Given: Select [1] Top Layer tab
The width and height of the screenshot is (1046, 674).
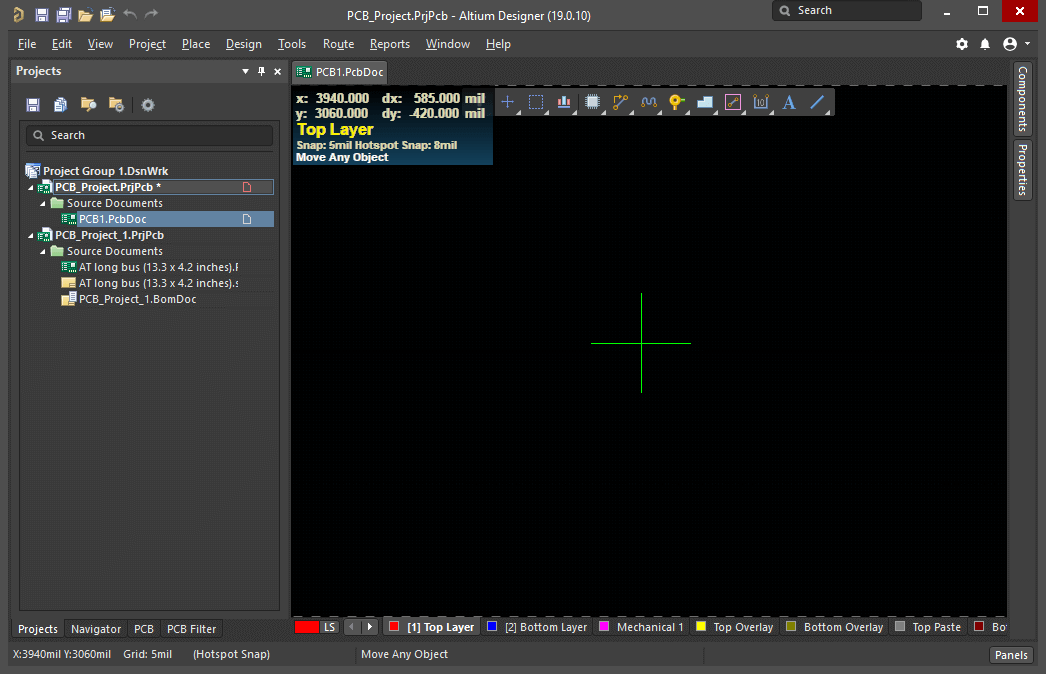Looking at the screenshot, I should pos(432,627).
